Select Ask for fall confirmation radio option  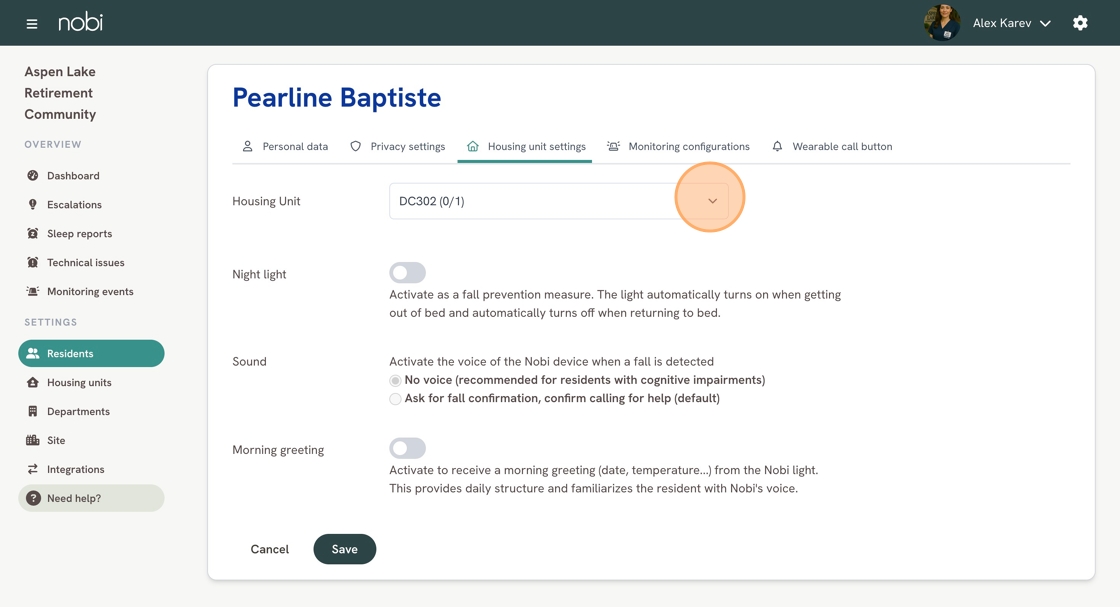[x=395, y=398]
